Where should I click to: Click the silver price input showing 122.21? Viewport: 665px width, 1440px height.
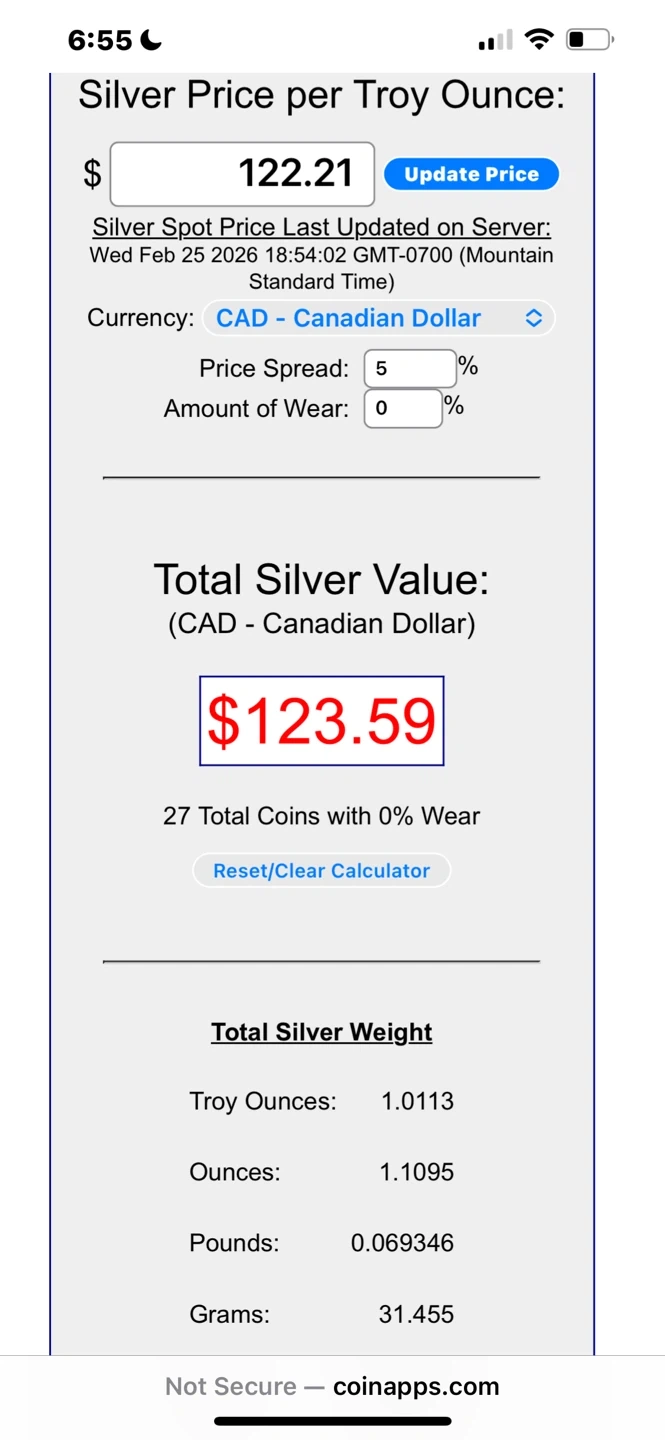tap(242, 174)
